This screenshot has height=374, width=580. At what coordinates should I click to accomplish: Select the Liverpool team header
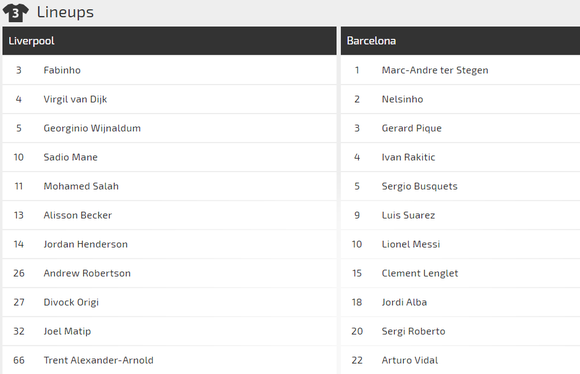(169, 41)
